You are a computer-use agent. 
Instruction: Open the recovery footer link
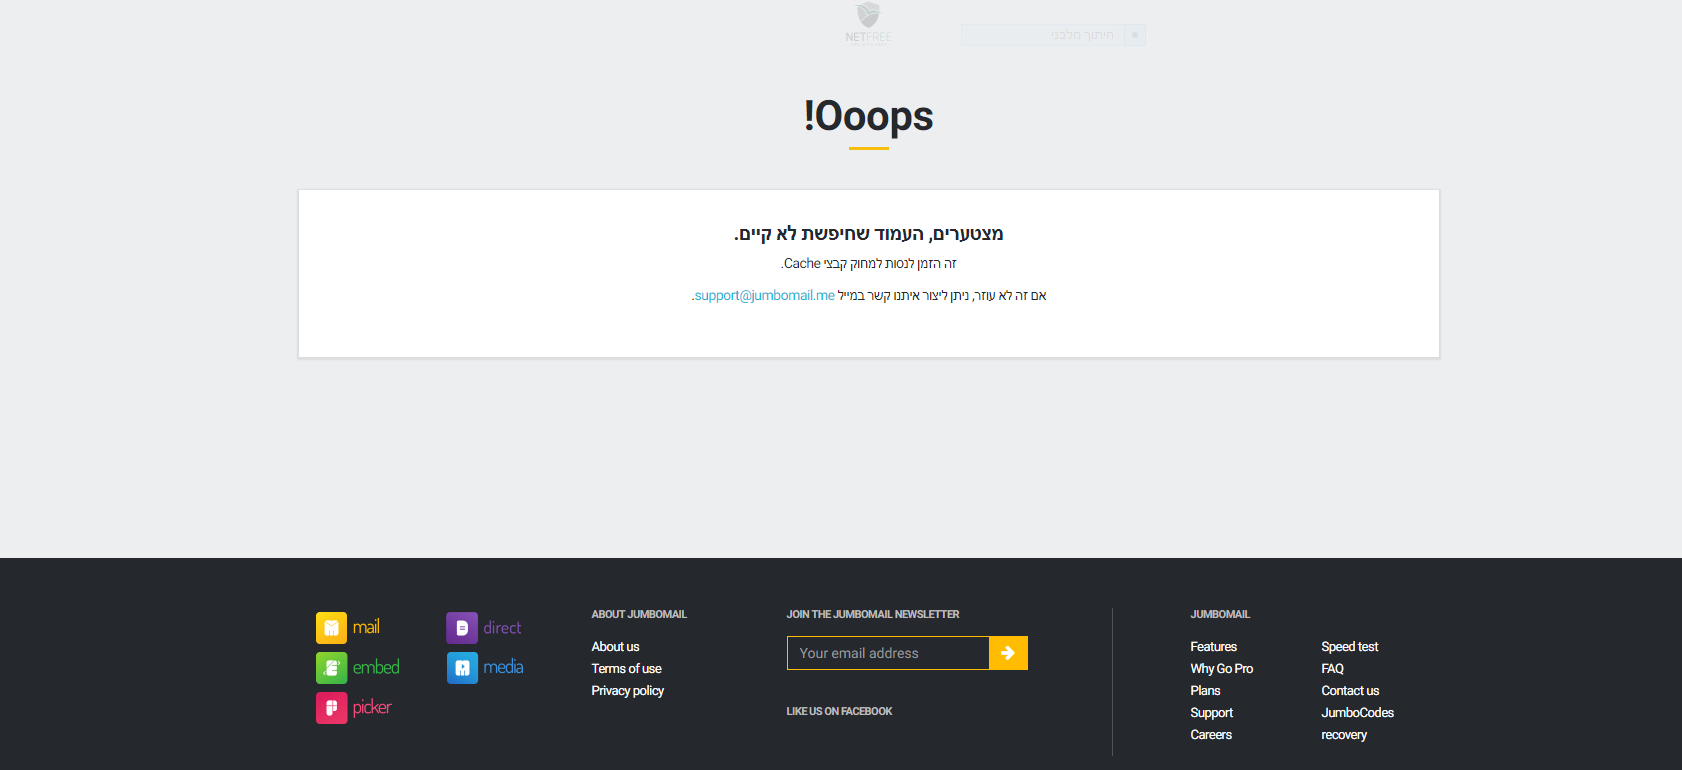click(x=1344, y=735)
